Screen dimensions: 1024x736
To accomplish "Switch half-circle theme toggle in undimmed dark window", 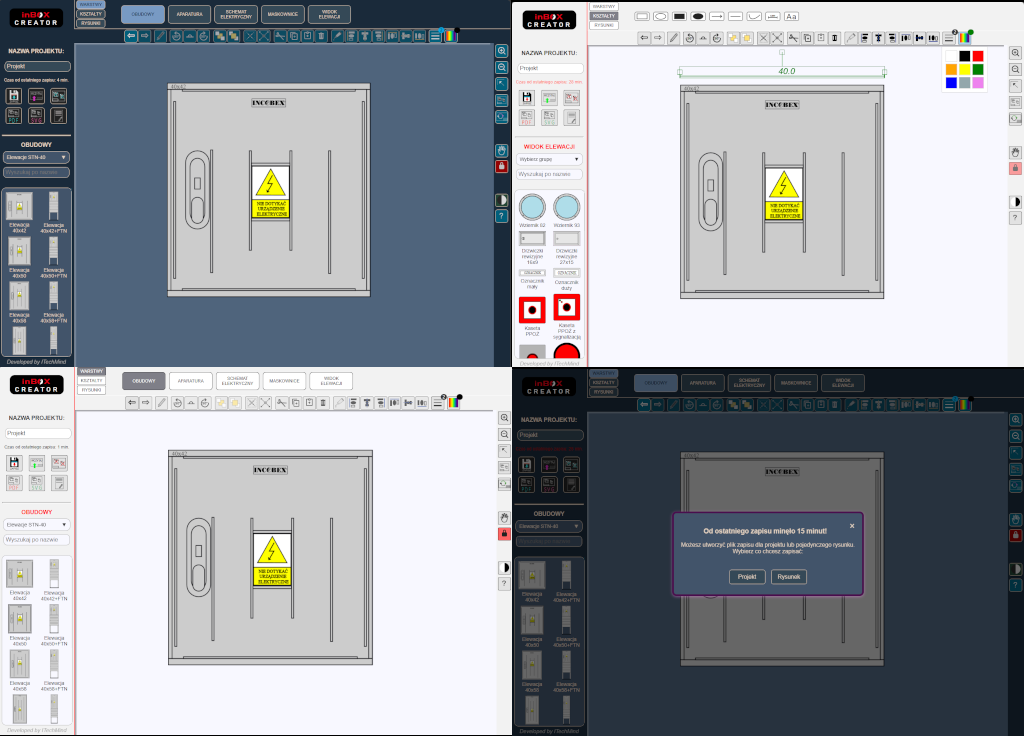I will click(502, 200).
